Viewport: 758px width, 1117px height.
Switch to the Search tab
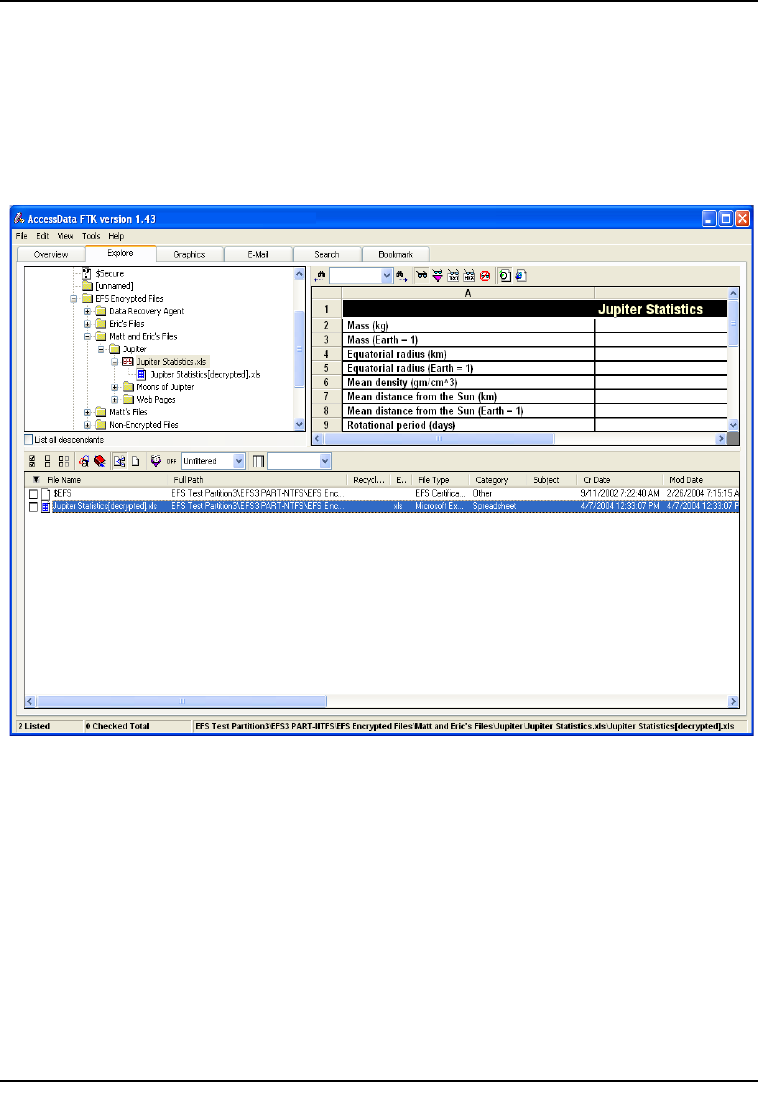tap(327, 254)
